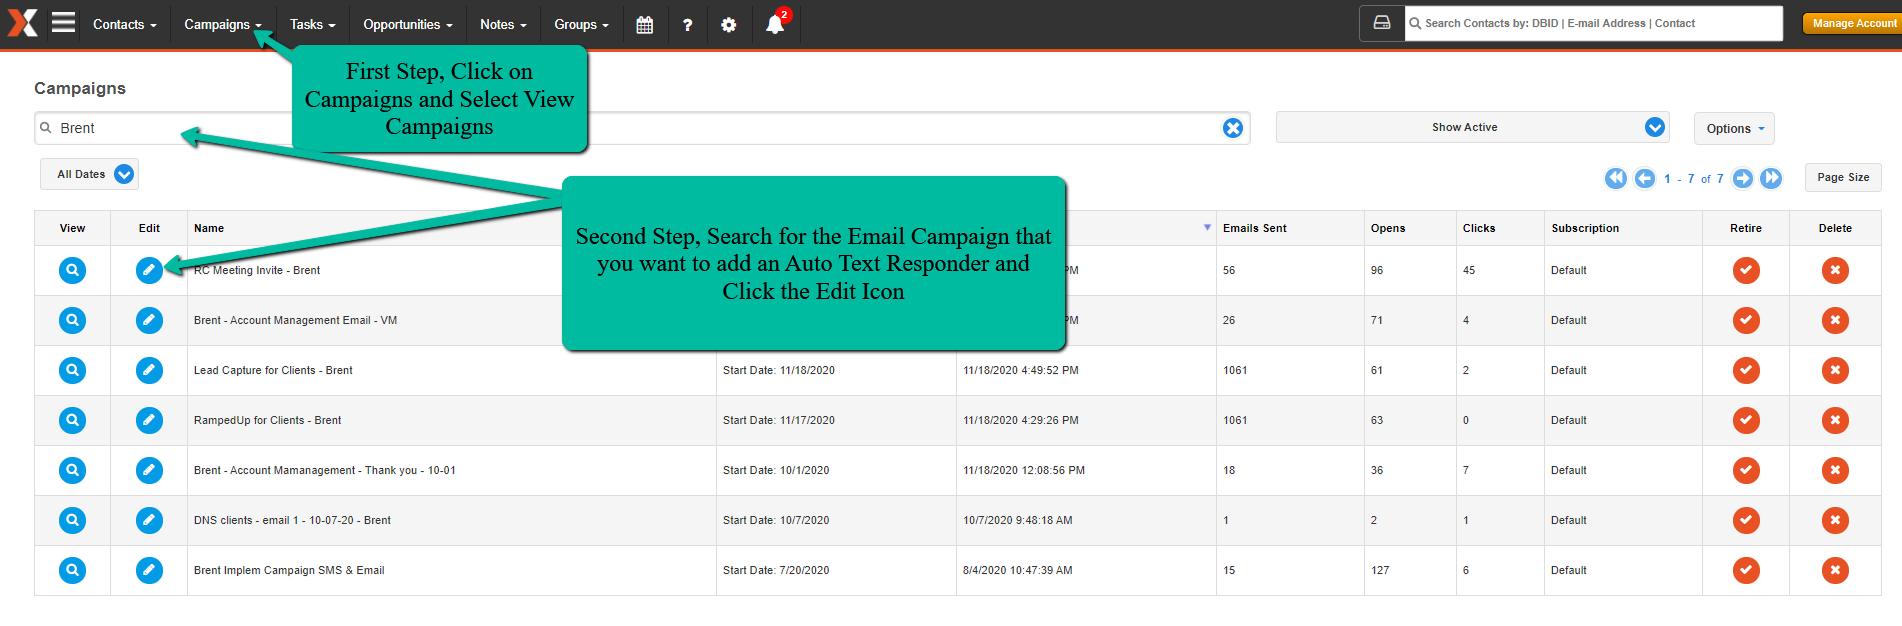Click the Manage Account button
Image resolution: width=1902 pixels, height=626 pixels.
tap(1853, 23)
